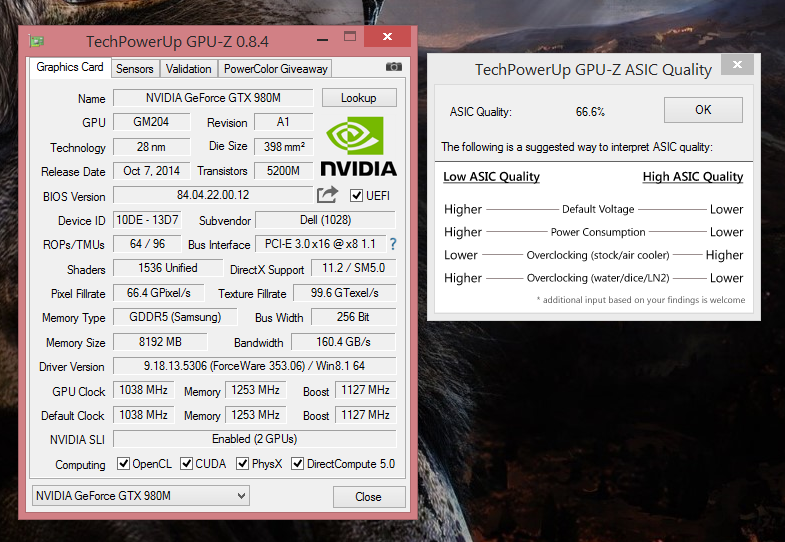The height and width of the screenshot is (542, 785).
Task: Open bus interface help question mark
Action: [x=393, y=244]
